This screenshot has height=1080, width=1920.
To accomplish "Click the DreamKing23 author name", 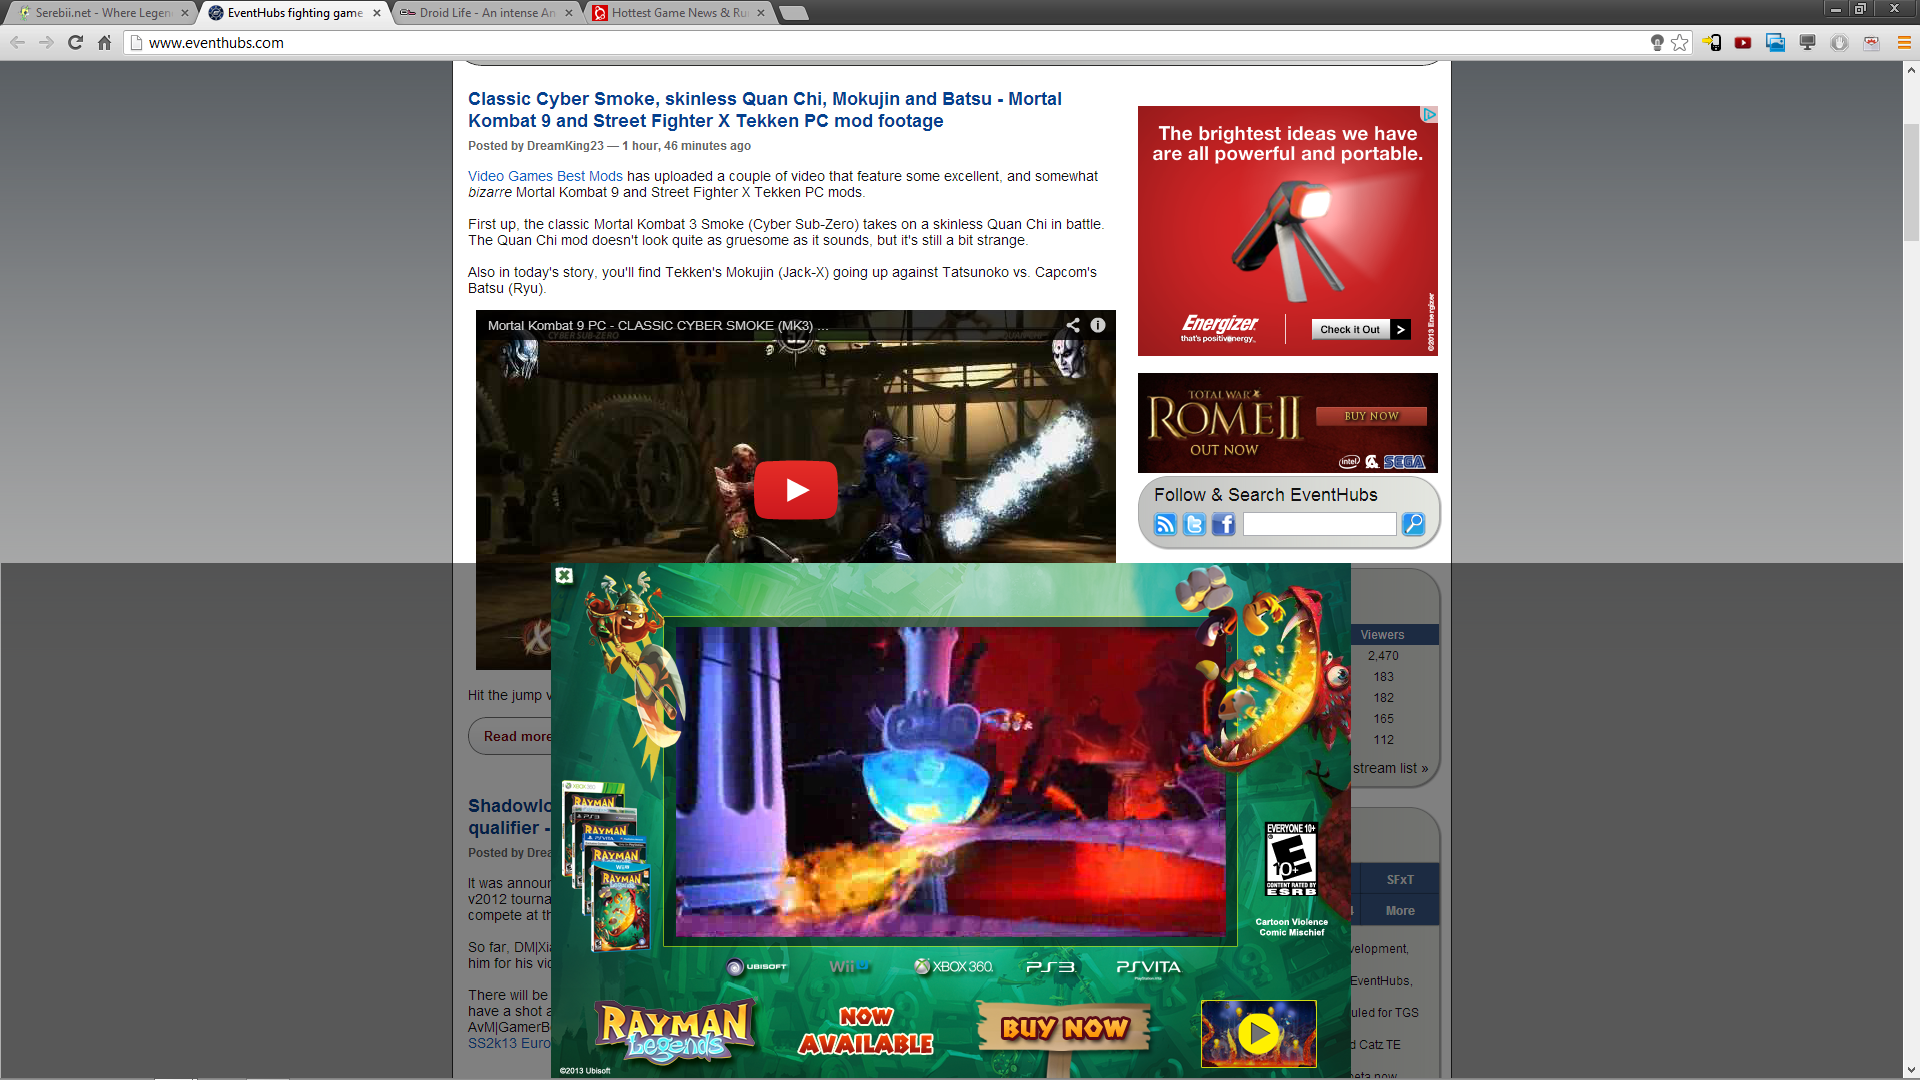I will click(565, 146).
